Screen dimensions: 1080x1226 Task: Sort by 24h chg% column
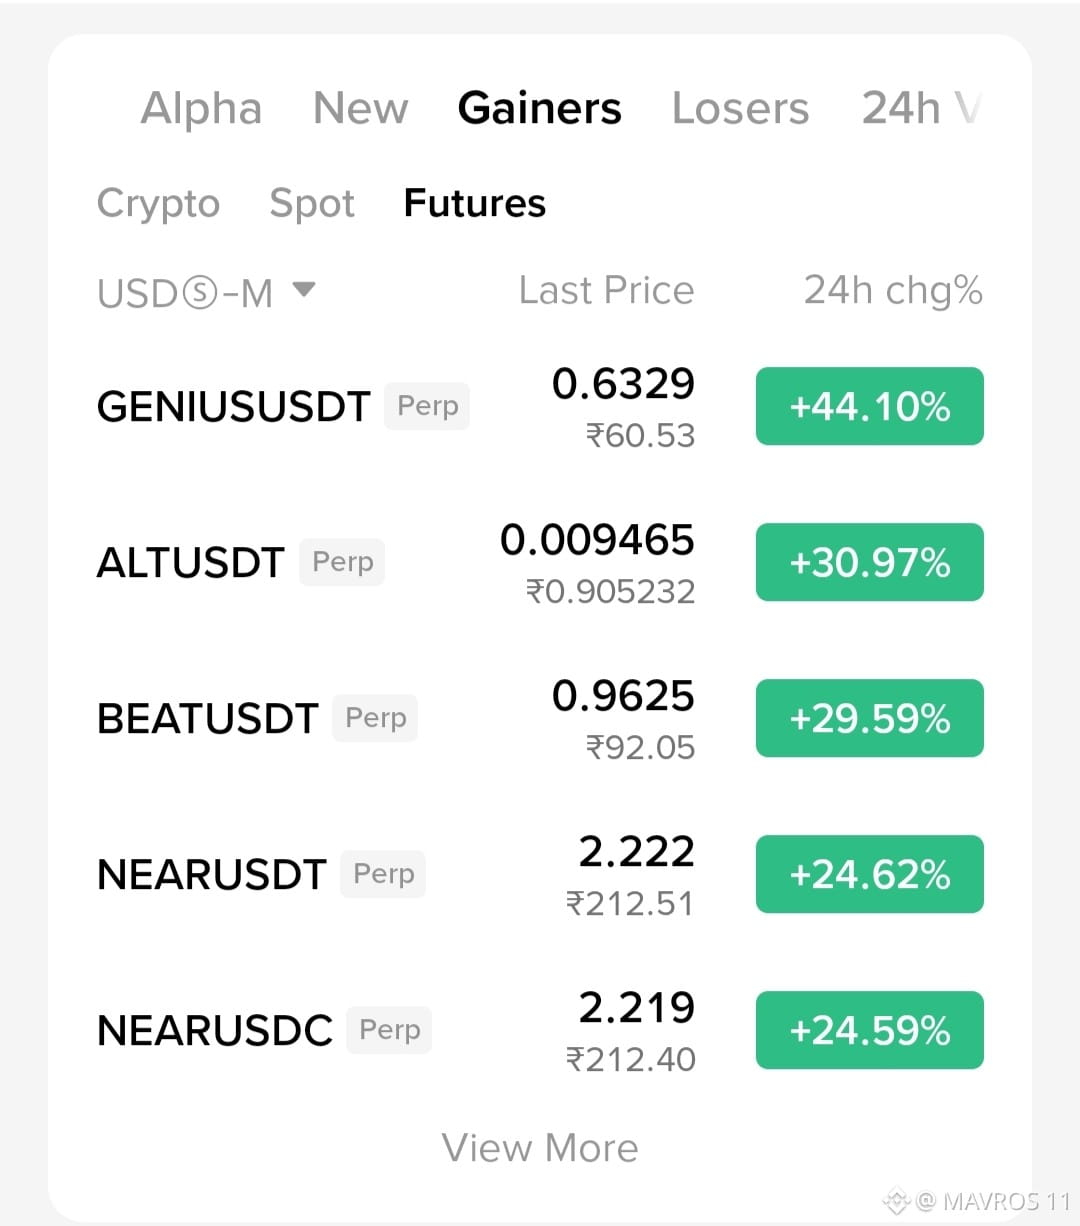coord(893,290)
